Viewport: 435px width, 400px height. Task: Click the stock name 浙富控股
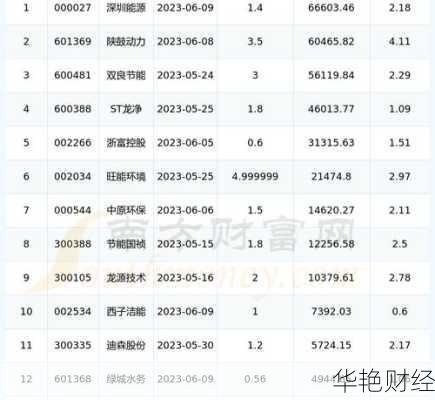pos(126,143)
